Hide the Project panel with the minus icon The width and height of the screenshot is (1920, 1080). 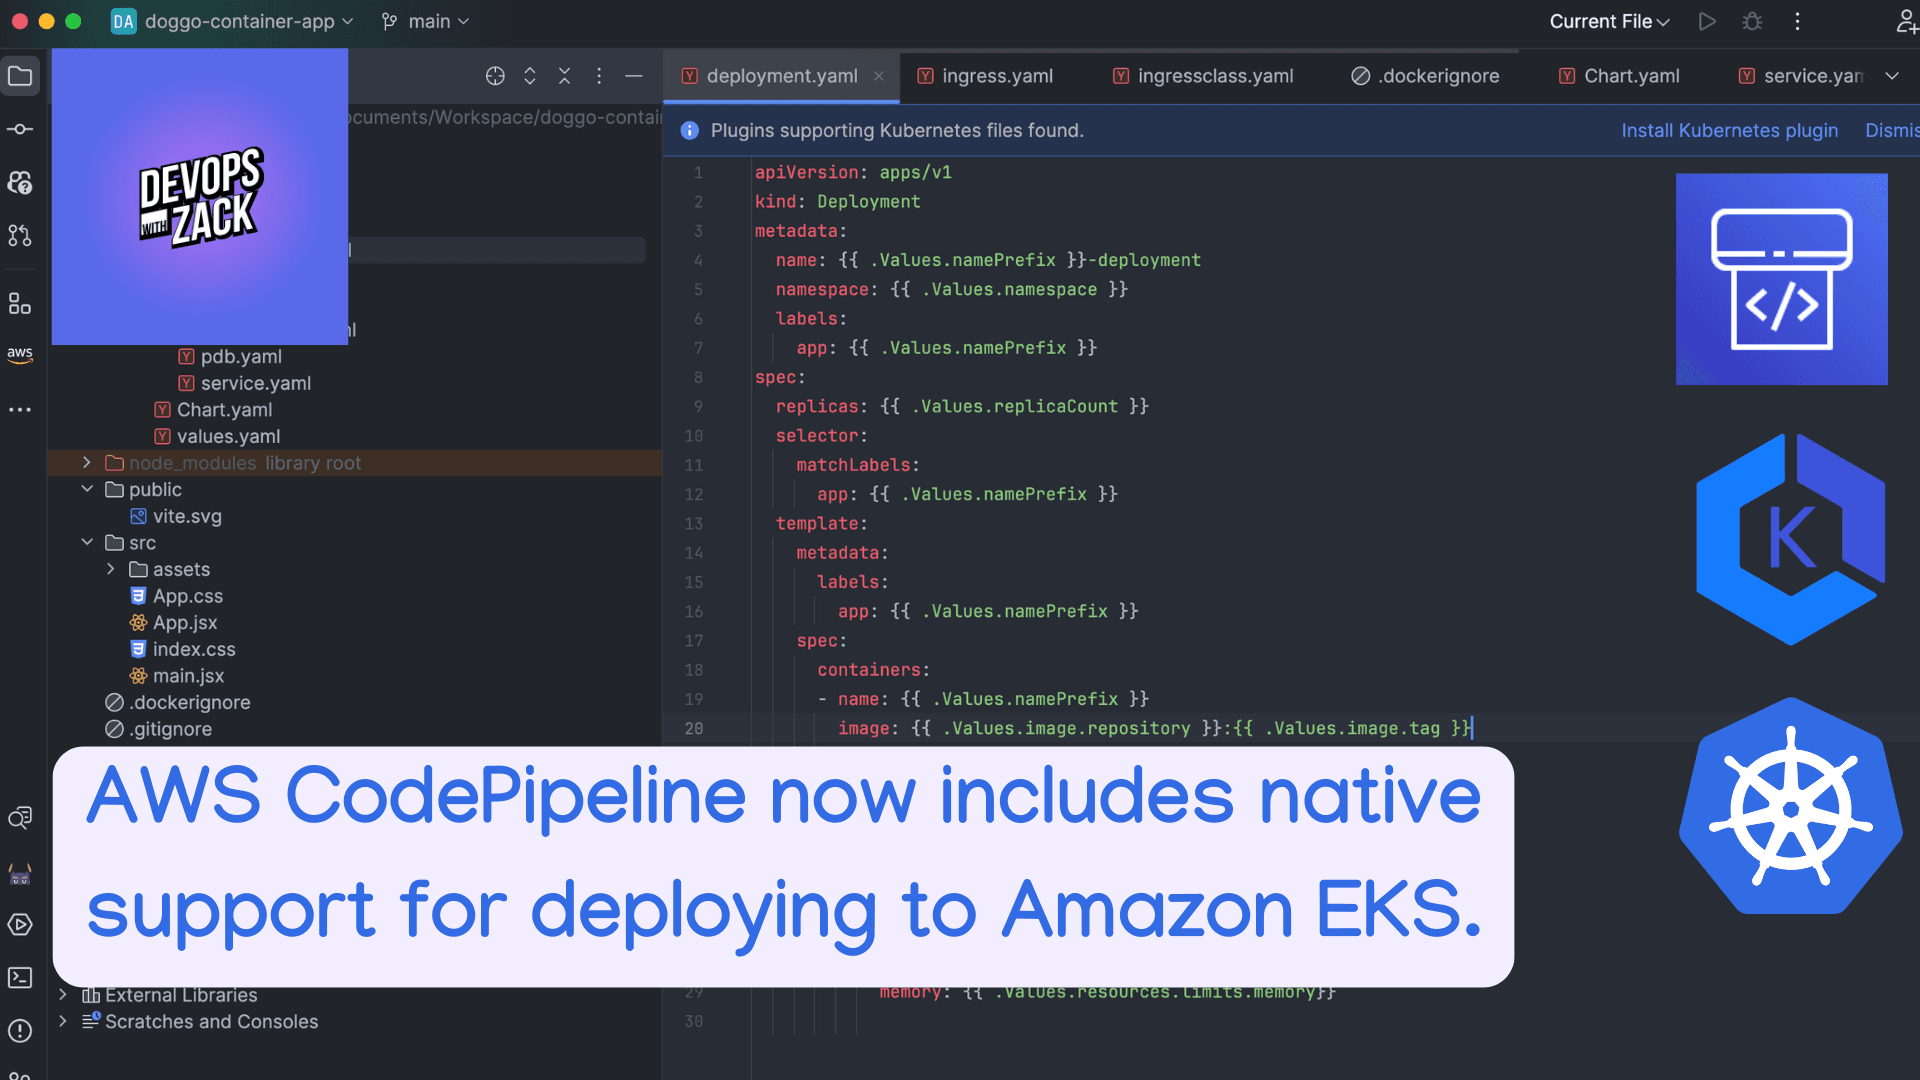[634, 75]
